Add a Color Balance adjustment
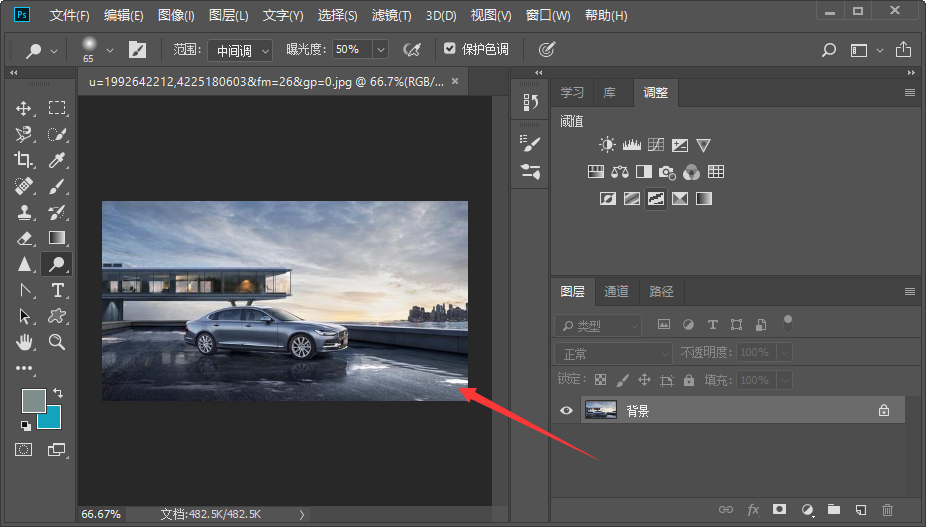Screen dimensions: 926x527 pos(619,172)
